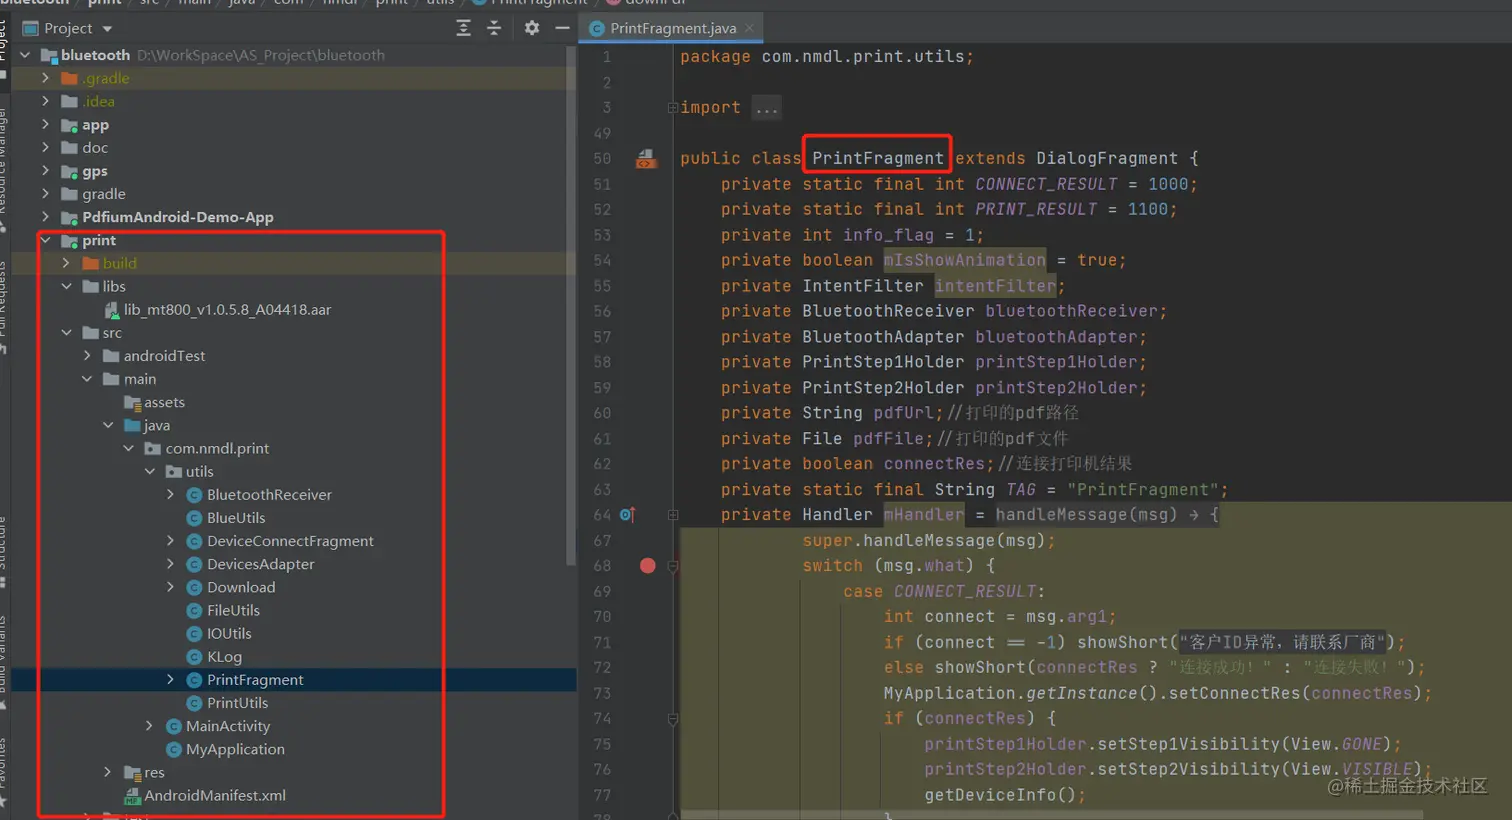Image resolution: width=1512 pixels, height=820 pixels.
Task: Click DialogFragment superclass name
Action: point(1107,158)
